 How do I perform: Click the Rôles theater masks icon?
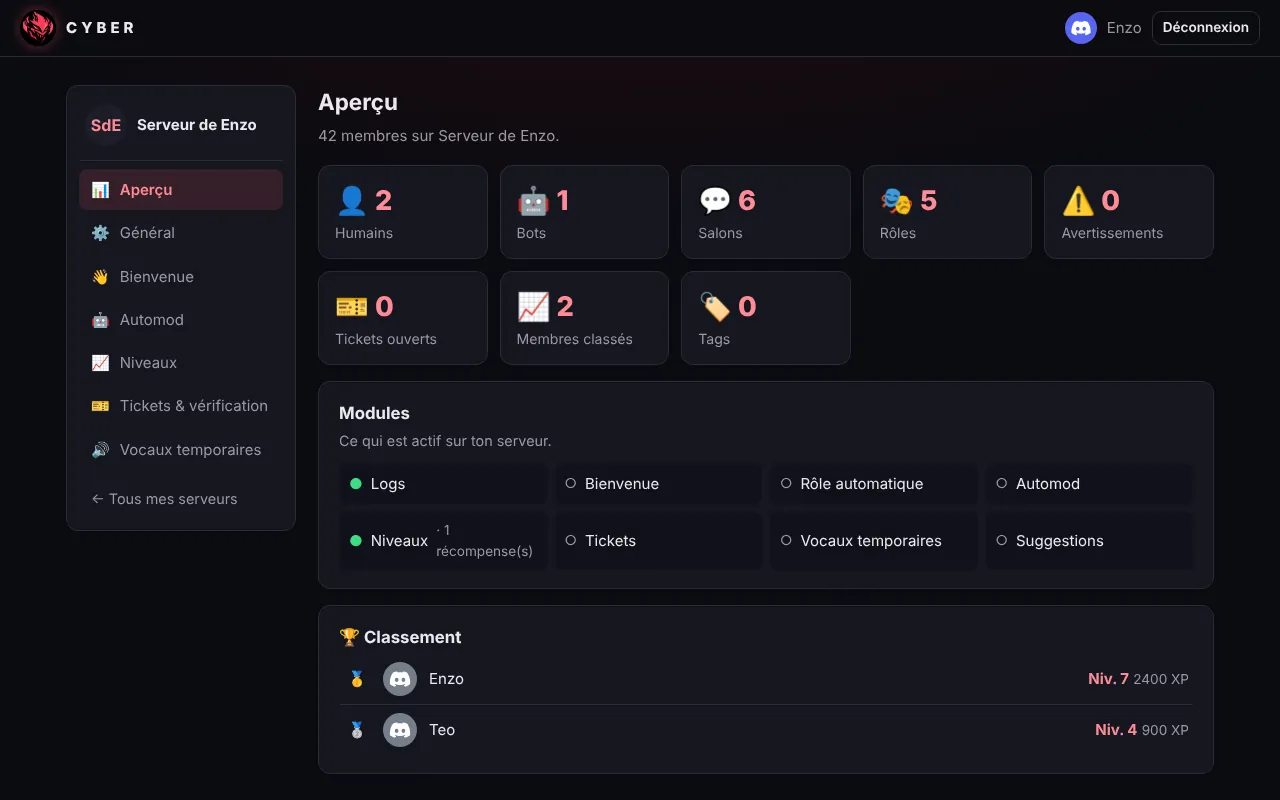[896, 201]
